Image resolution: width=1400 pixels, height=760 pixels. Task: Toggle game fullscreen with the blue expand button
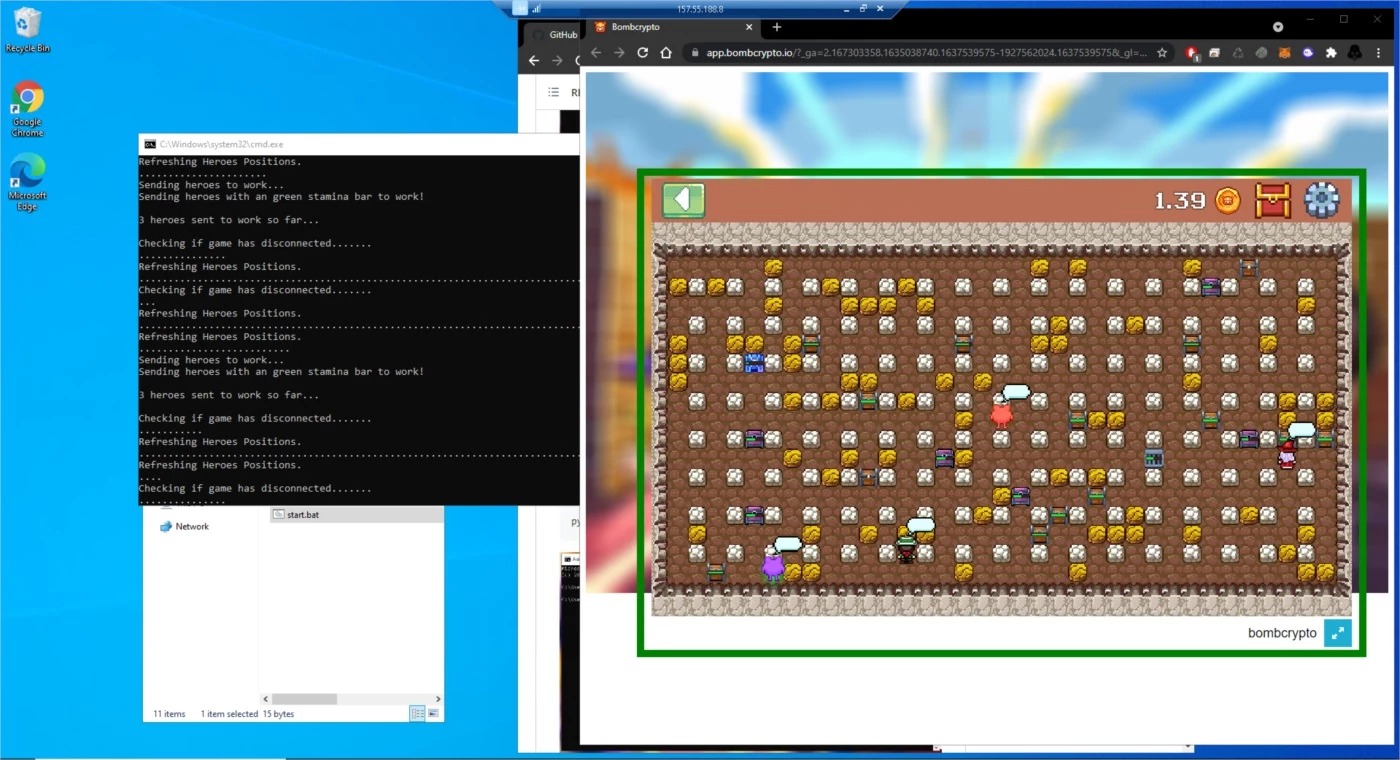point(1337,633)
